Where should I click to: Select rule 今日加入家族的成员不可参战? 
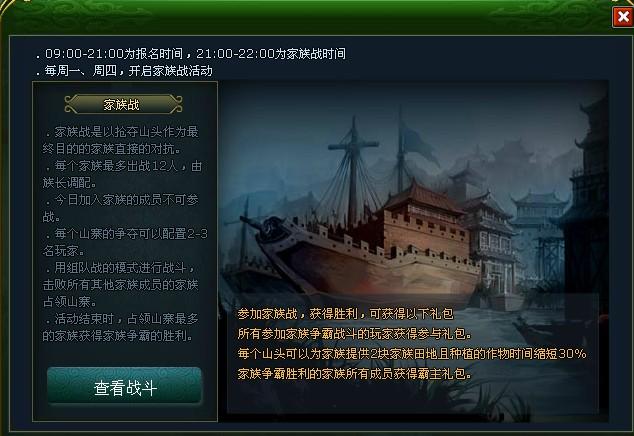(x=121, y=208)
